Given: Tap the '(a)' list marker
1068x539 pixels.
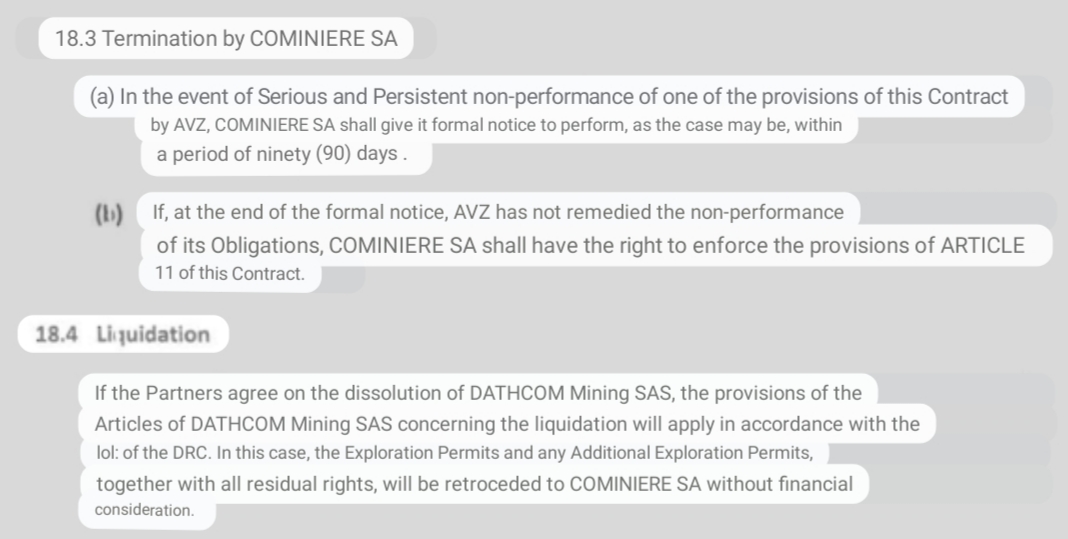Looking at the screenshot, I should [x=102, y=97].
